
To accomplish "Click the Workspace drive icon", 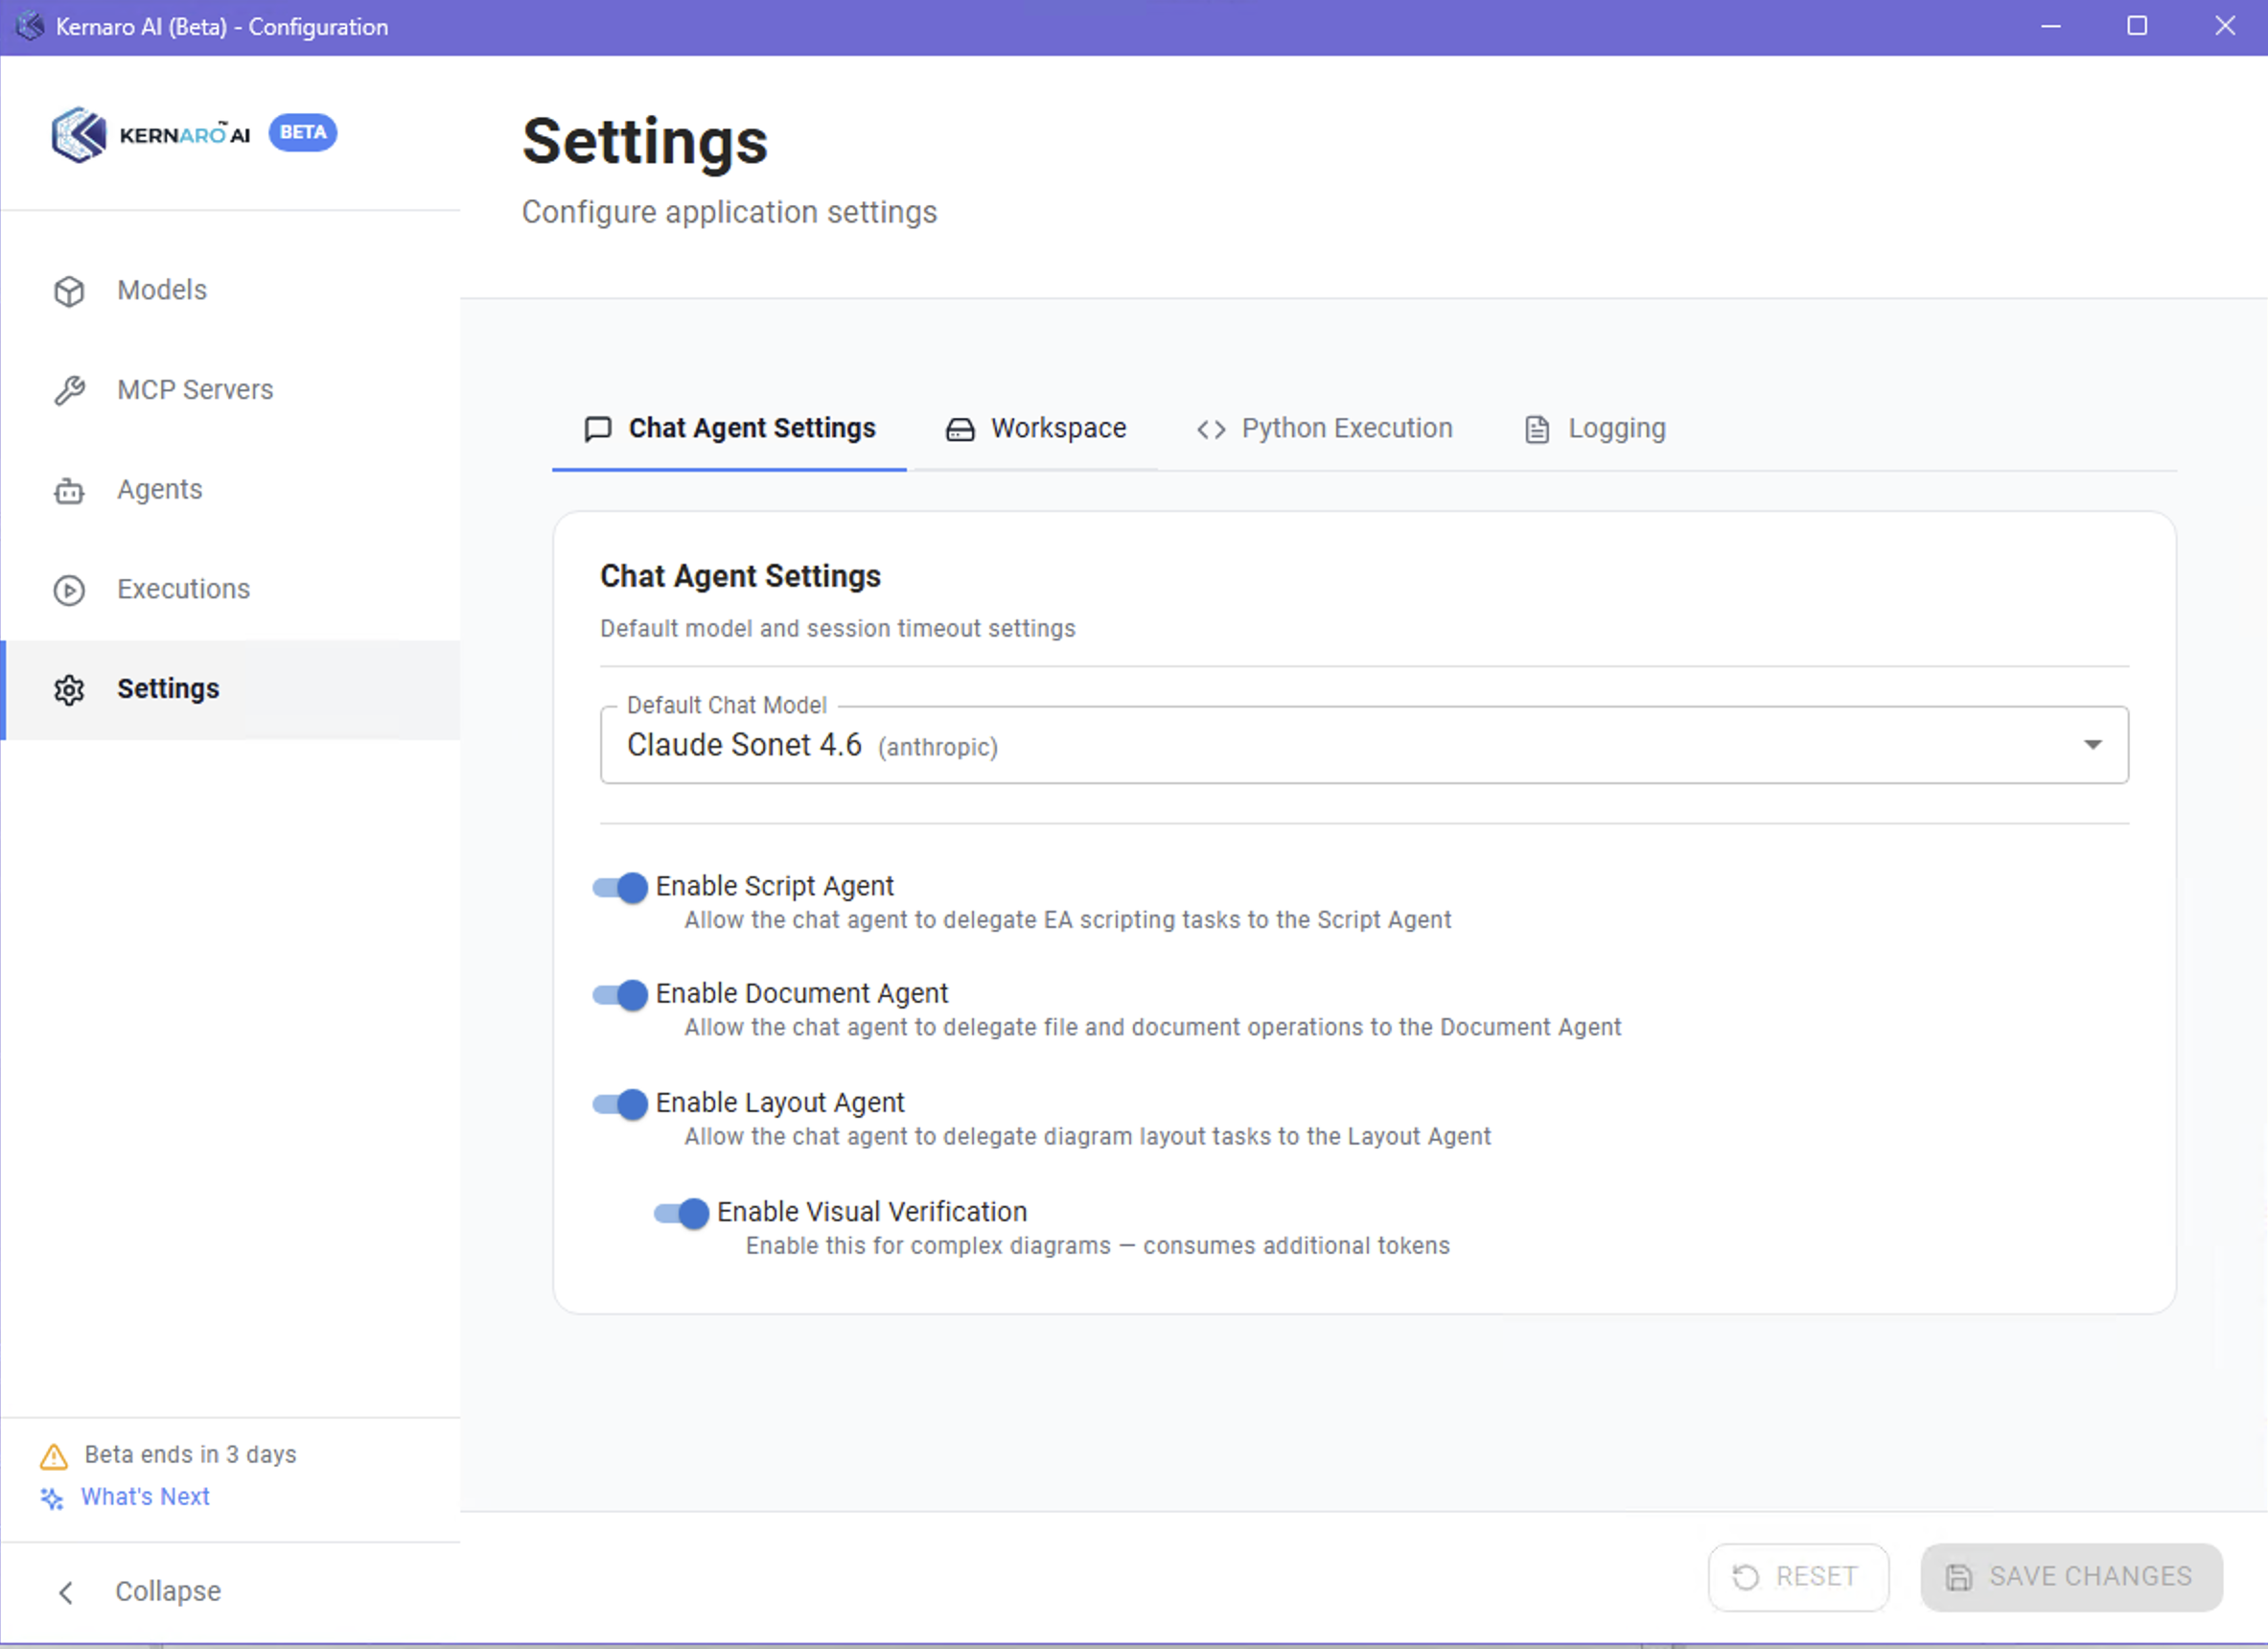I will pyautogui.click(x=960, y=430).
